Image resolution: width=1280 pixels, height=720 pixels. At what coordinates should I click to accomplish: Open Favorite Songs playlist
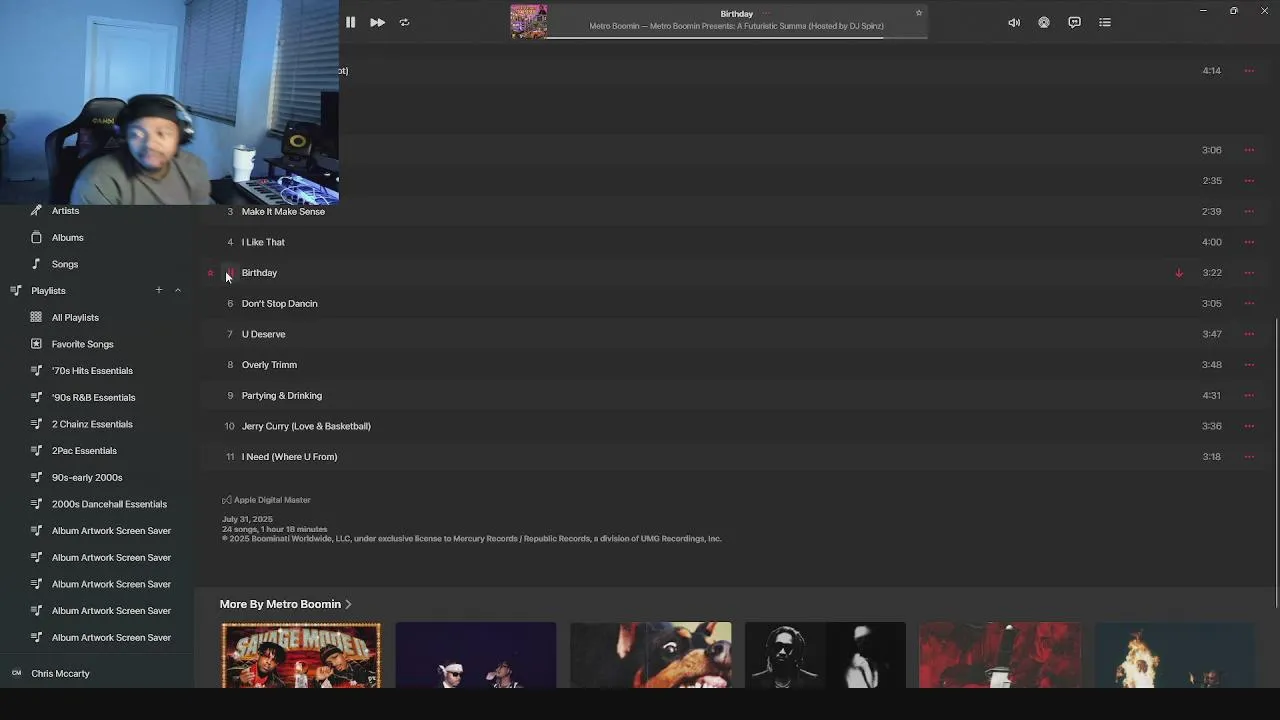pos(82,344)
